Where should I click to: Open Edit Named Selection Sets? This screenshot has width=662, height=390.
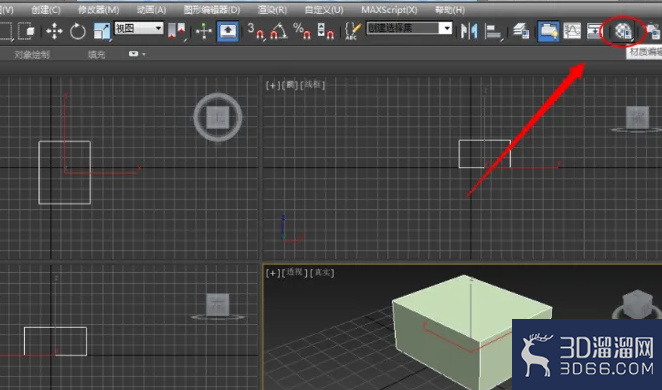pyautogui.click(x=353, y=31)
